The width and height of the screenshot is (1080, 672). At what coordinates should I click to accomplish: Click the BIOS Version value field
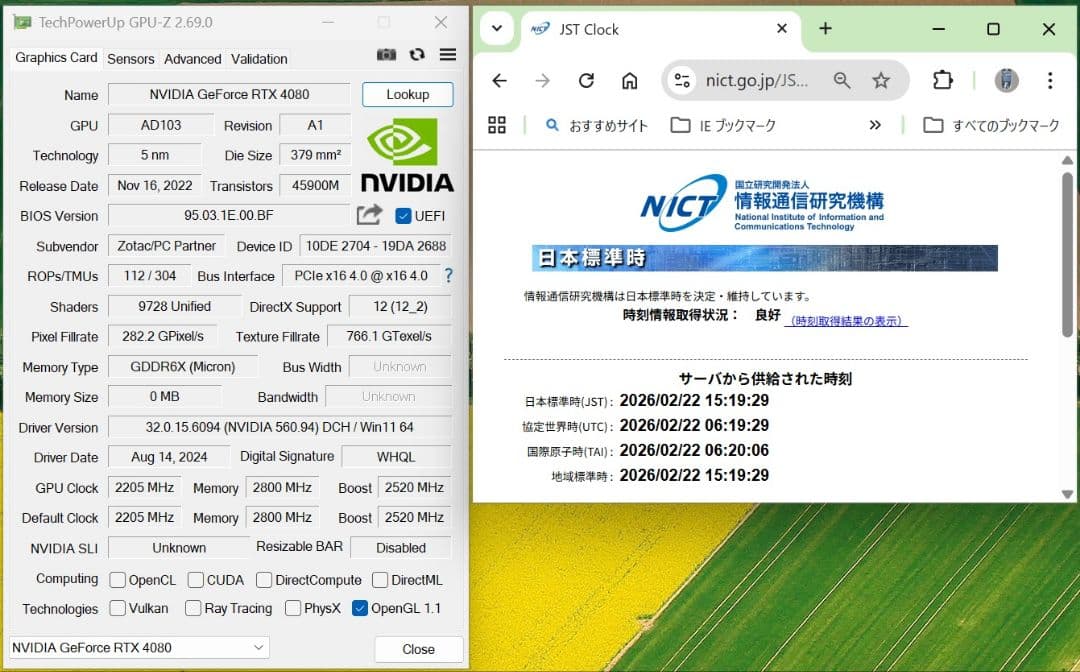tap(229, 216)
